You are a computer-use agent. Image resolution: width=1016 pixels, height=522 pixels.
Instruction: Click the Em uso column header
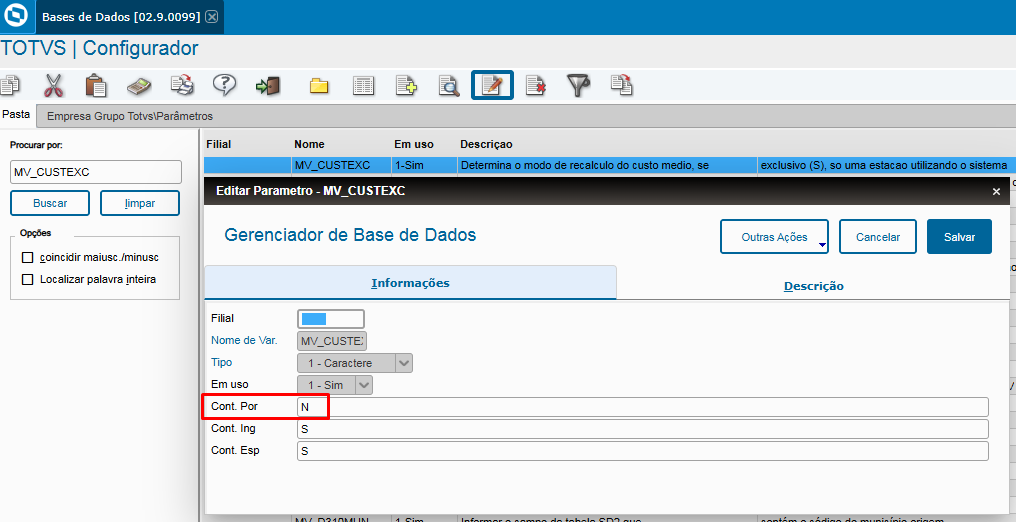point(414,144)
